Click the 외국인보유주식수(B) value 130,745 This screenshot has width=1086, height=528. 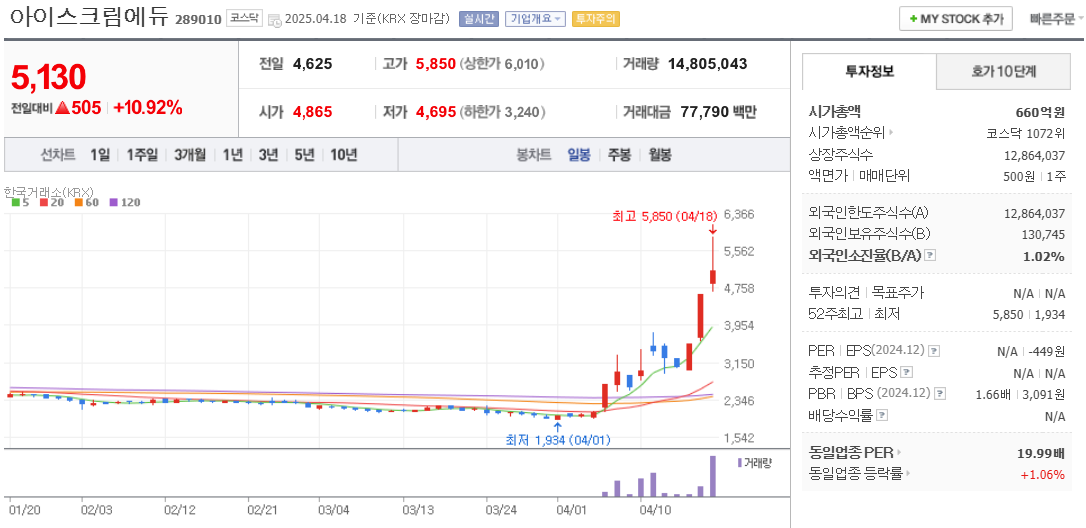click(1043, 234)
